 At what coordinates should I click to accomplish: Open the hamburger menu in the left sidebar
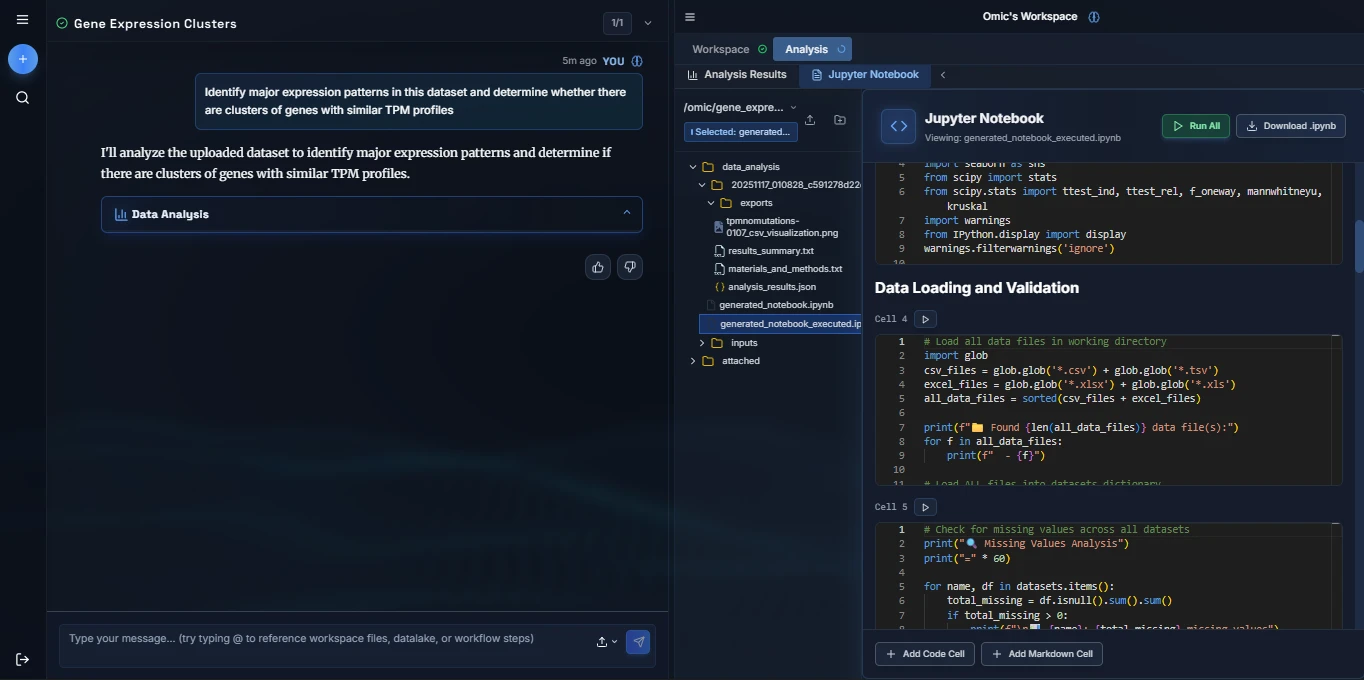[23, 19]
